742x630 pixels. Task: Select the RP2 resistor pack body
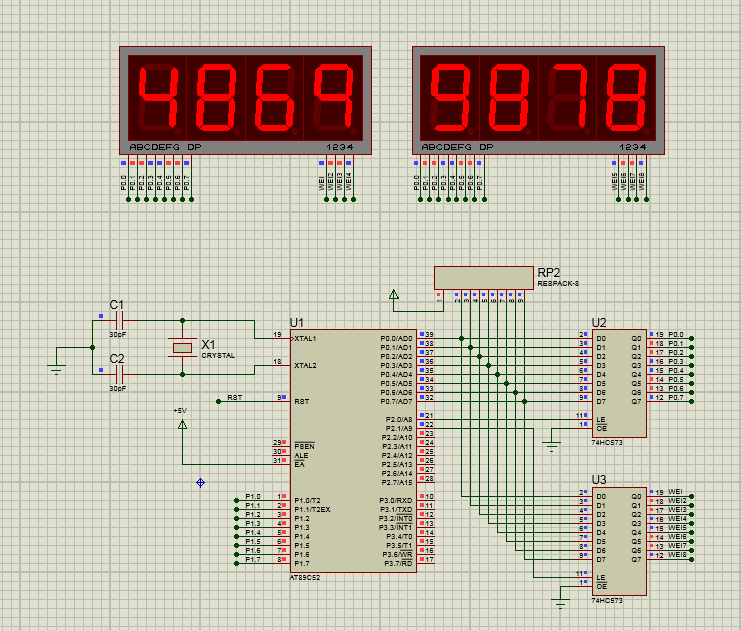[x=484, y=278]
